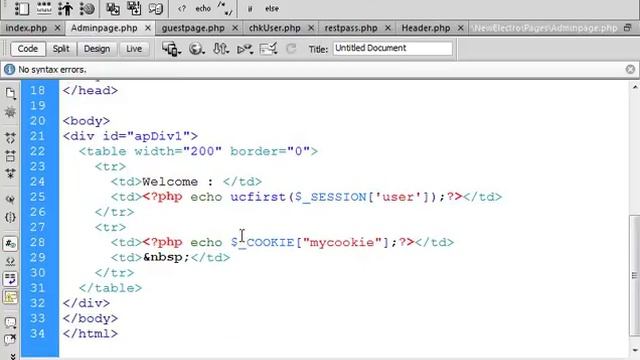Switch to chkUser.php tab
The height and width of the screenshot is (360, 640).
click(275, 28)
